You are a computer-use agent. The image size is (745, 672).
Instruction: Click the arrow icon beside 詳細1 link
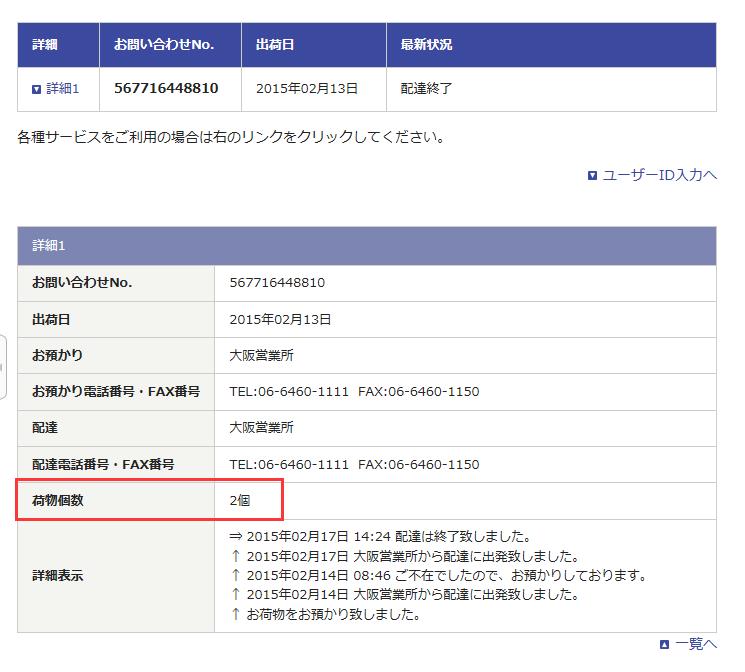[37, 89]
